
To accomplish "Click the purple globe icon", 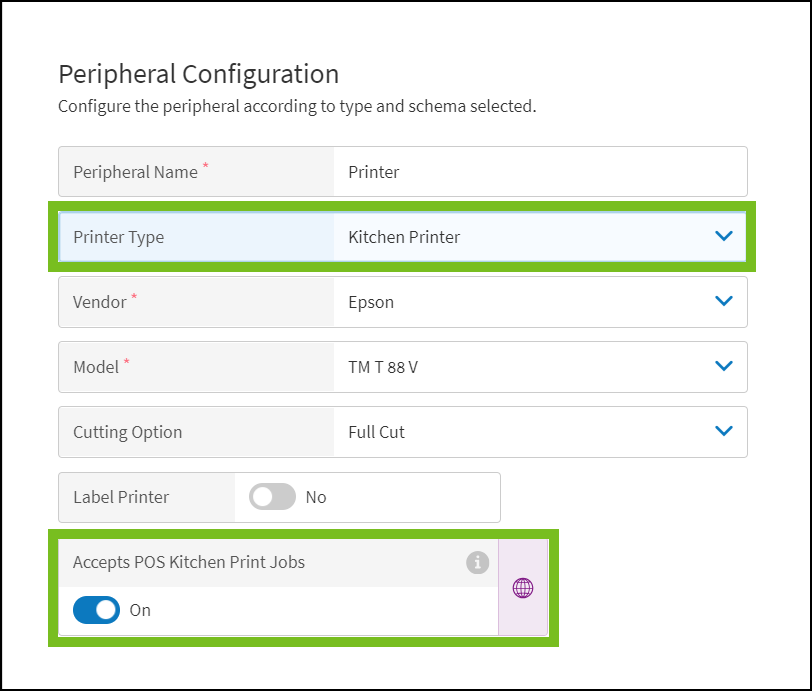I will click(523, 588).
